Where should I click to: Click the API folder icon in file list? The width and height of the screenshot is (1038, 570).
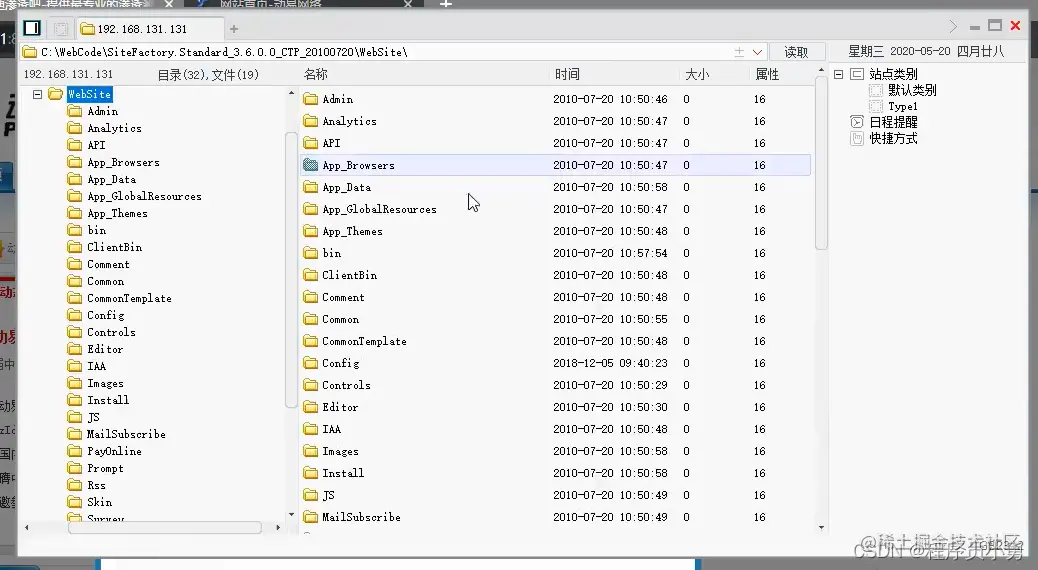[310, 143]
